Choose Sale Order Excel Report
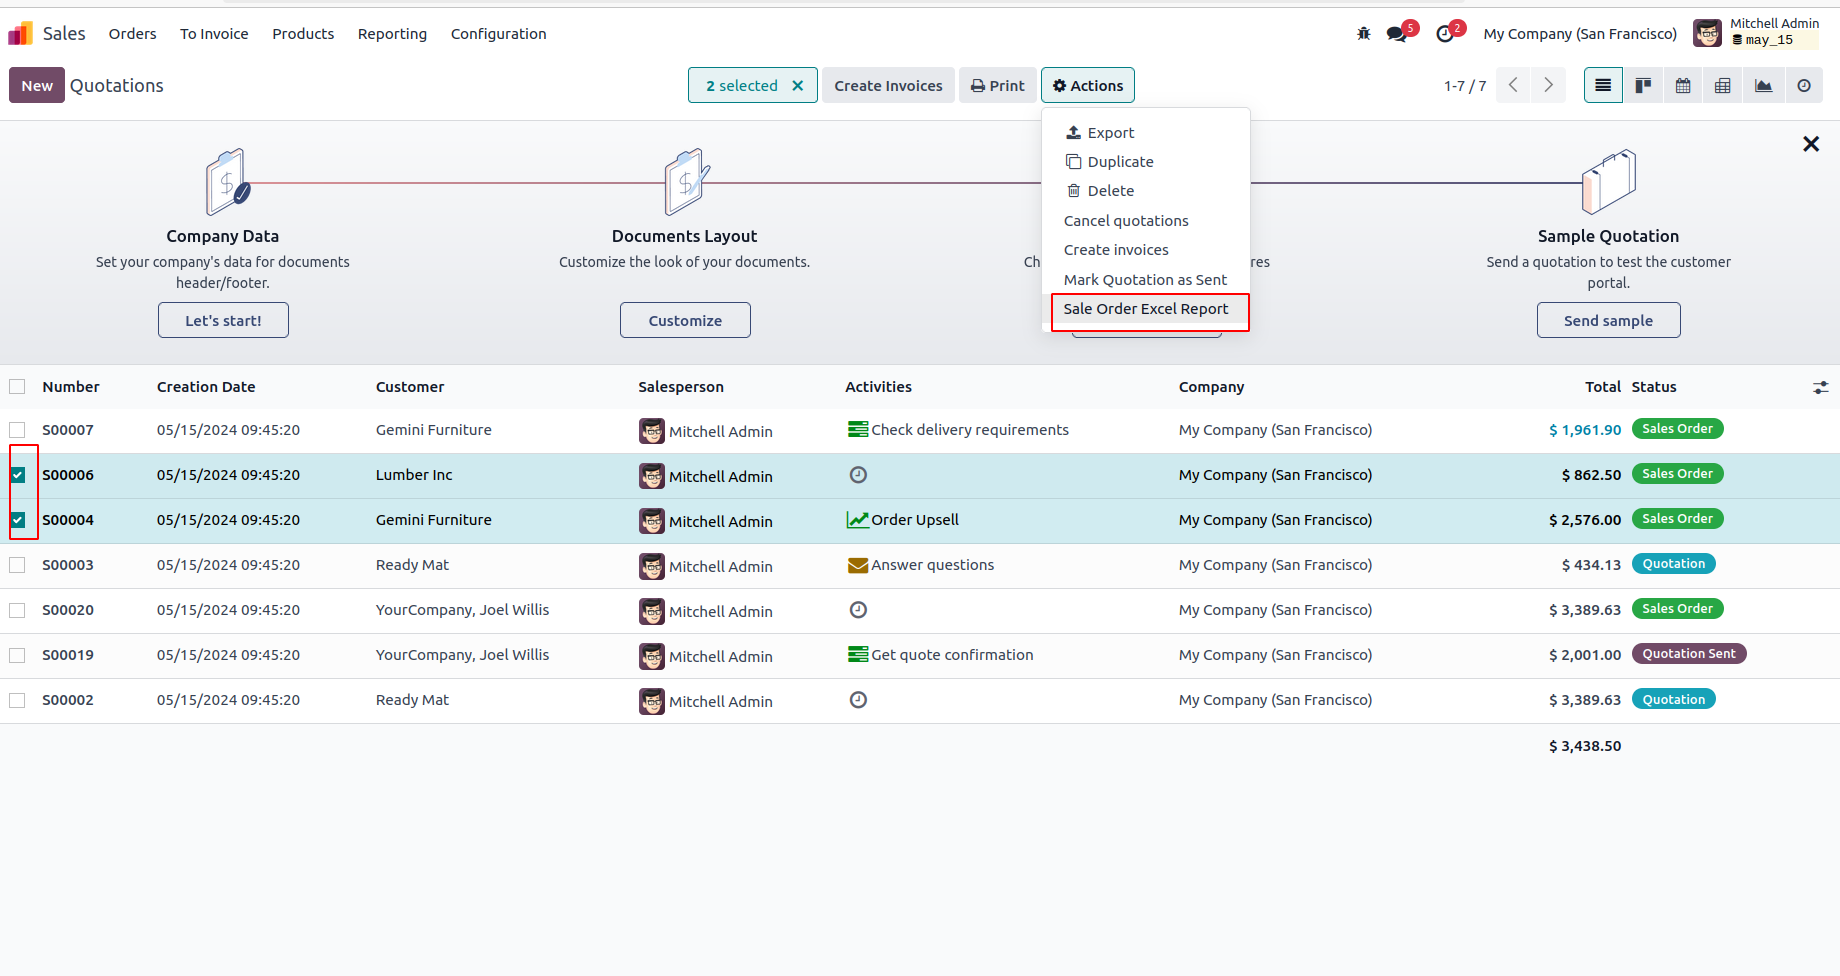1840x976 pixels. [x=1146, y=309]
